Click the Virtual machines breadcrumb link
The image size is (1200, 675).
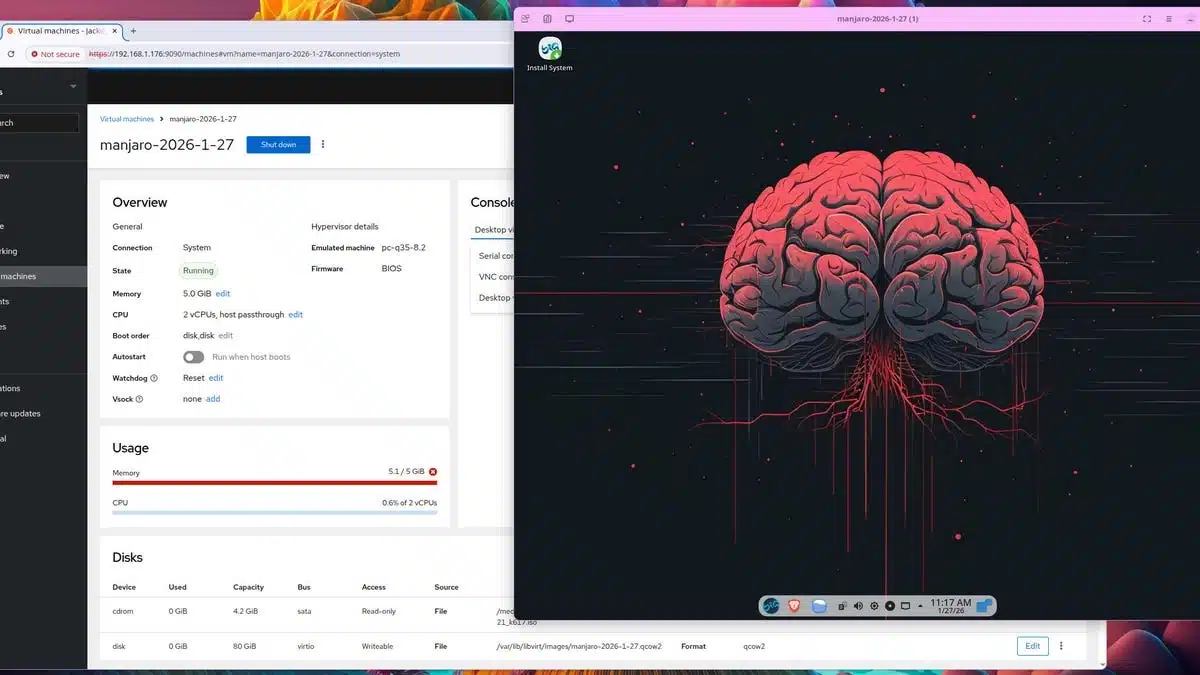click(127, 119)
